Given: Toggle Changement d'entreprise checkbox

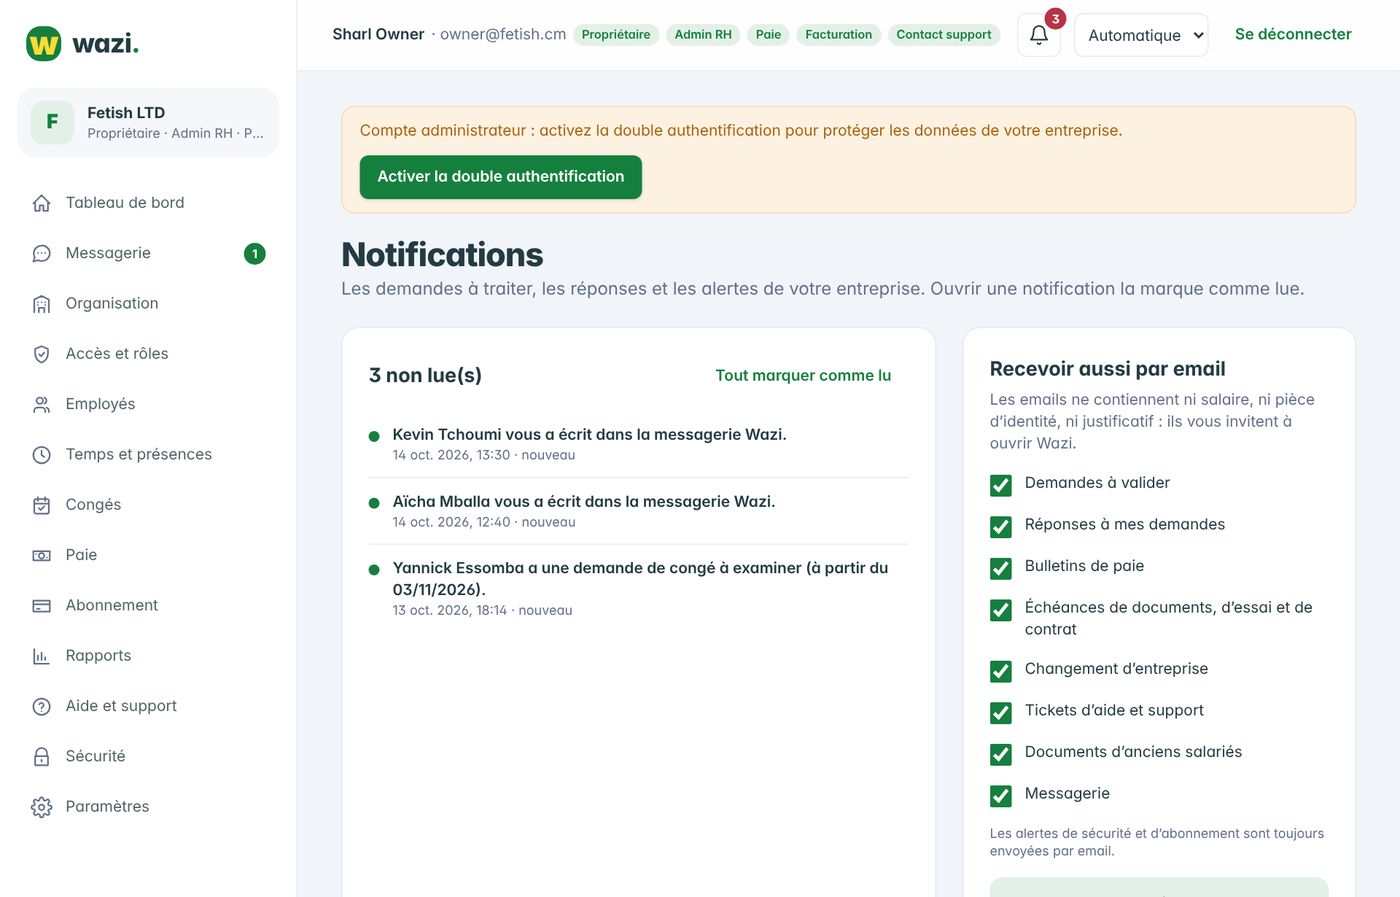Looking at the screenshot, I should tap(1000, 671).
